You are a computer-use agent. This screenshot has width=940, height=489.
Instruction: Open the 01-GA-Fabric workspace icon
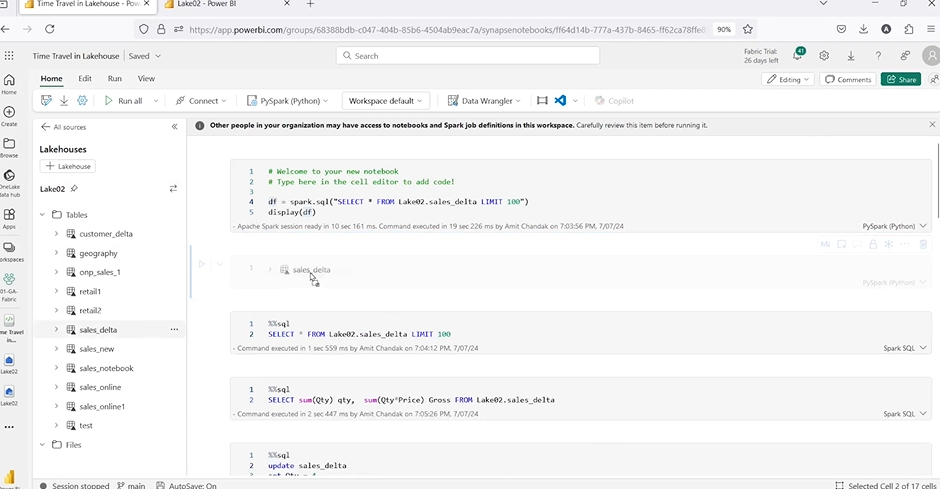coord(9,286)
